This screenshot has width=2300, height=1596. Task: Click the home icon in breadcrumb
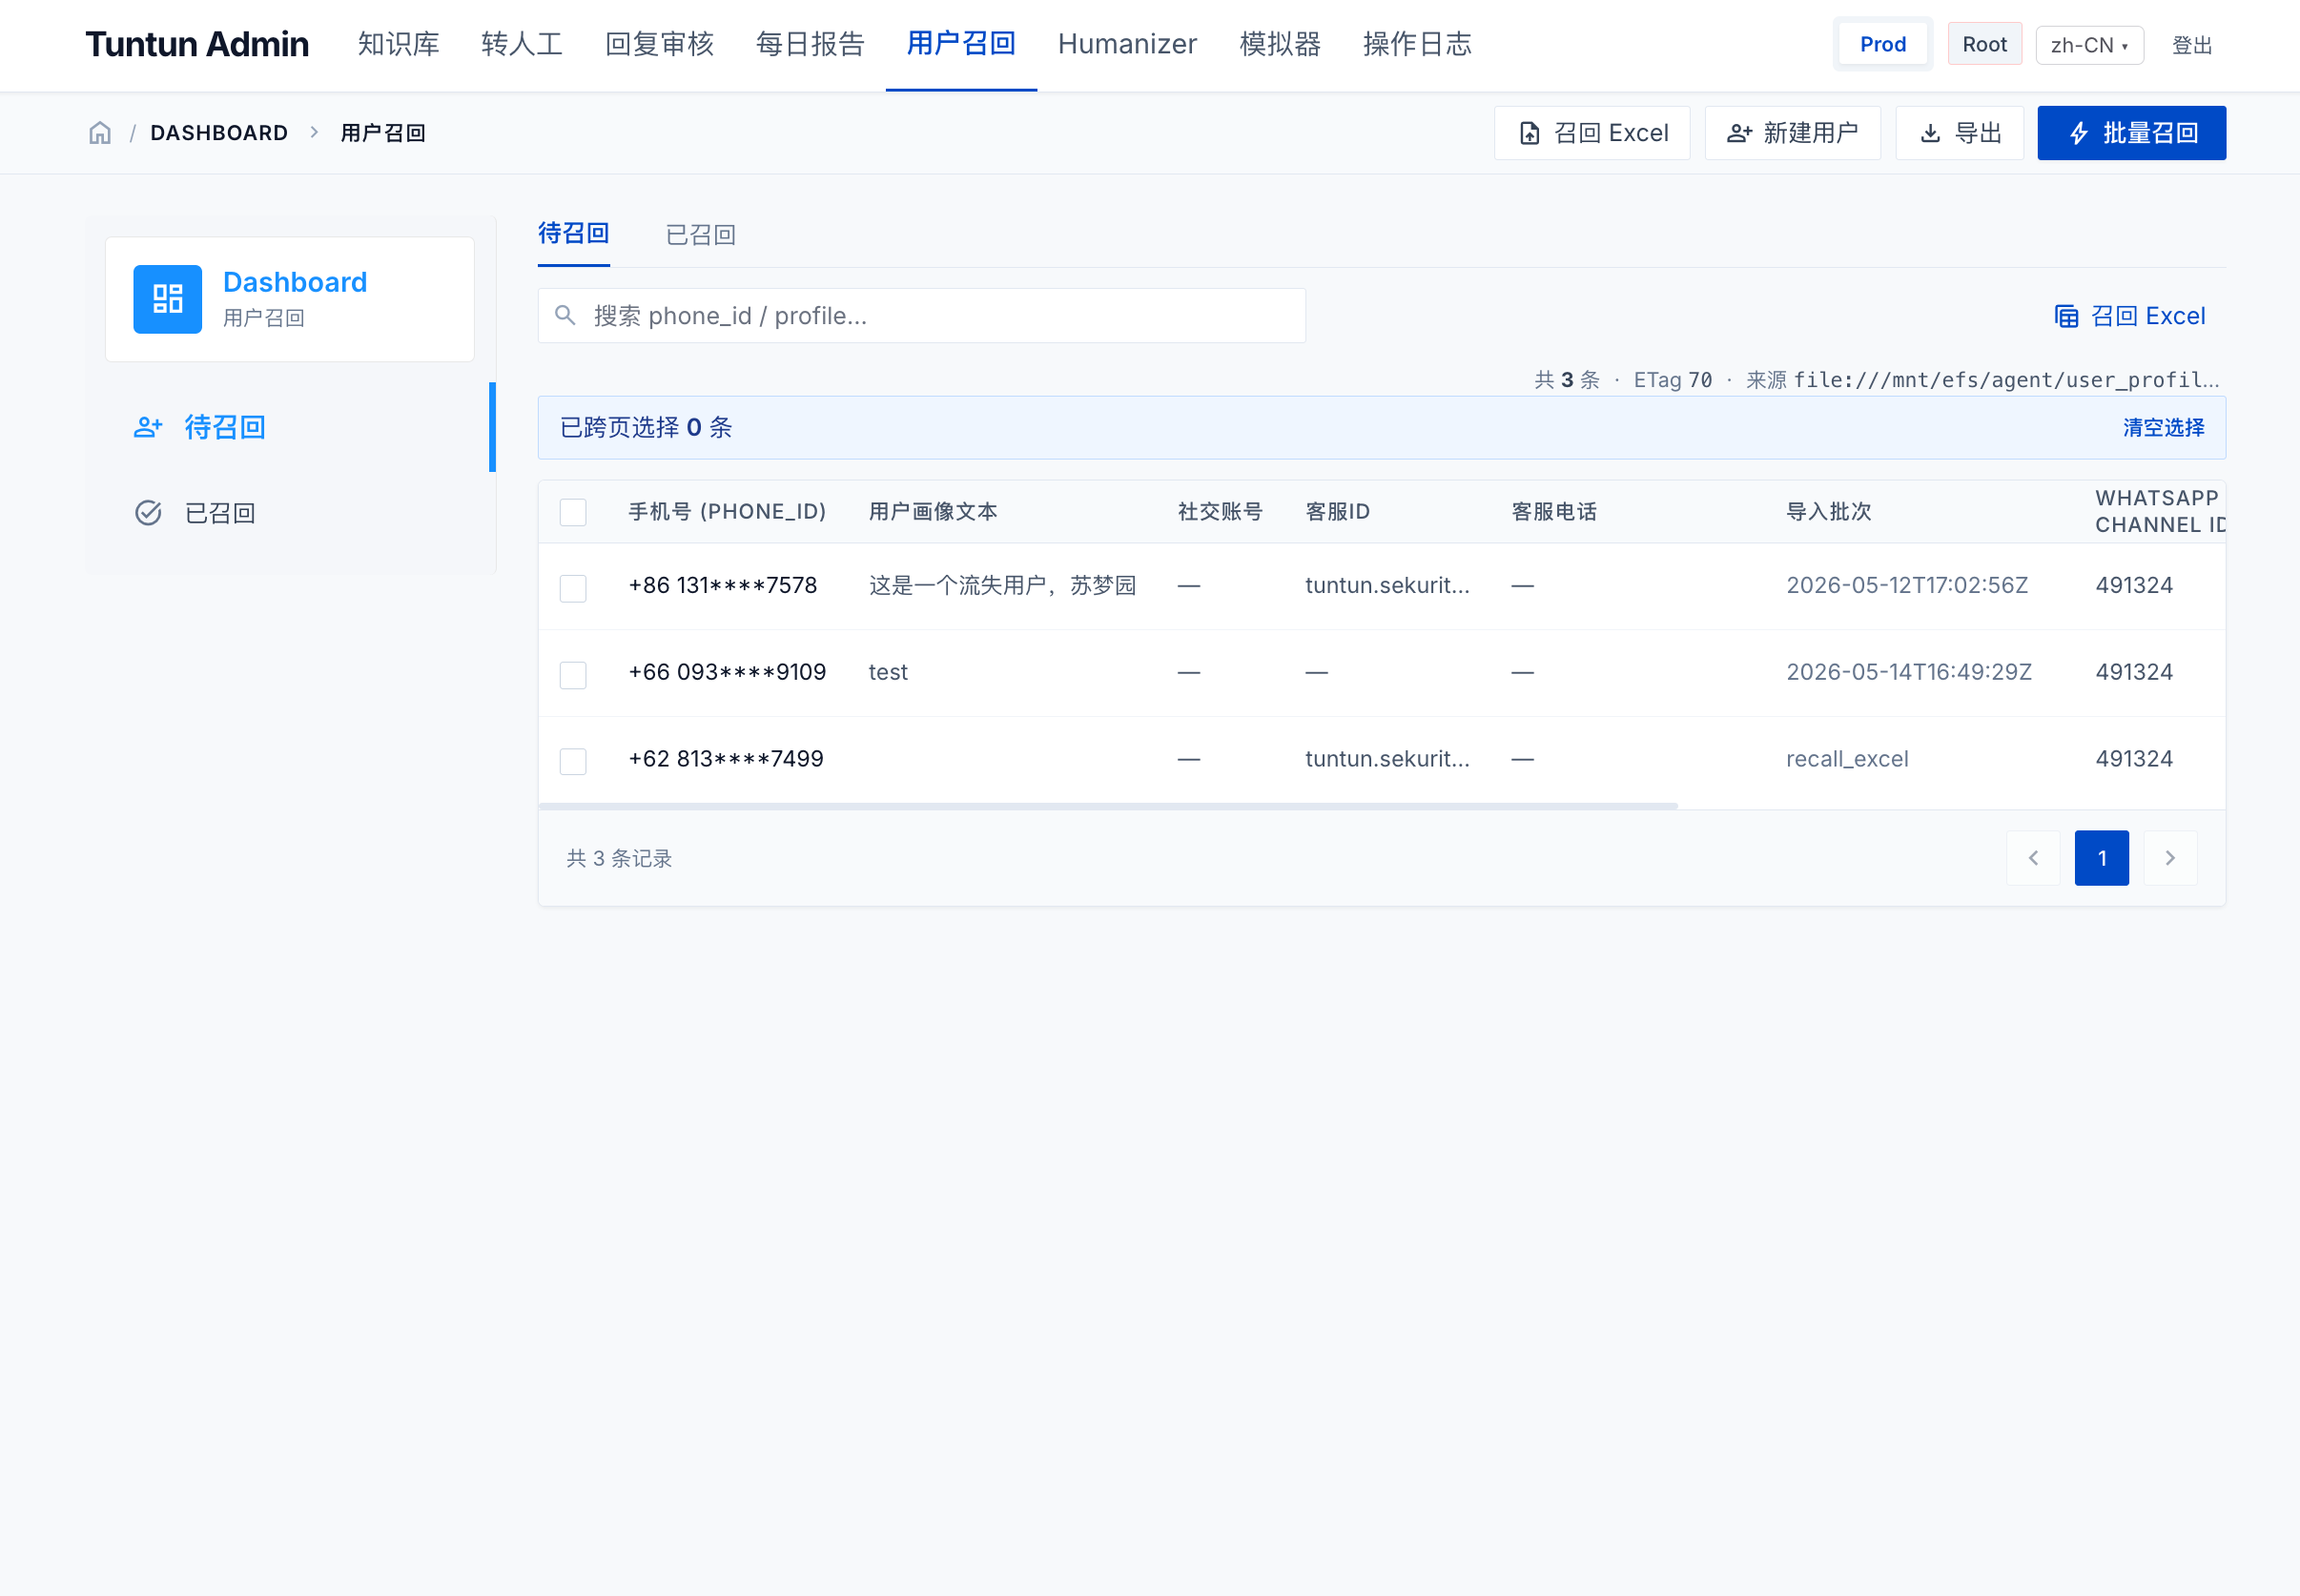click(100, 133)
